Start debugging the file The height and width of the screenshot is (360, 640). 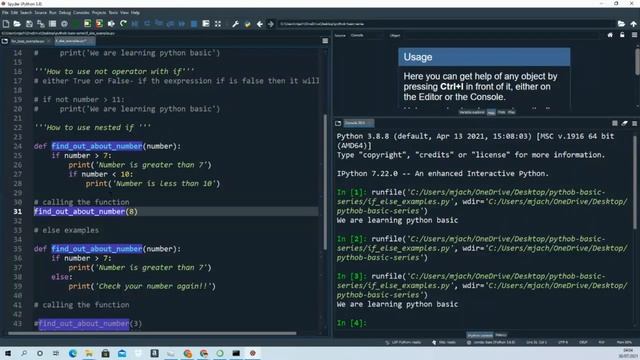pos(135,24)
